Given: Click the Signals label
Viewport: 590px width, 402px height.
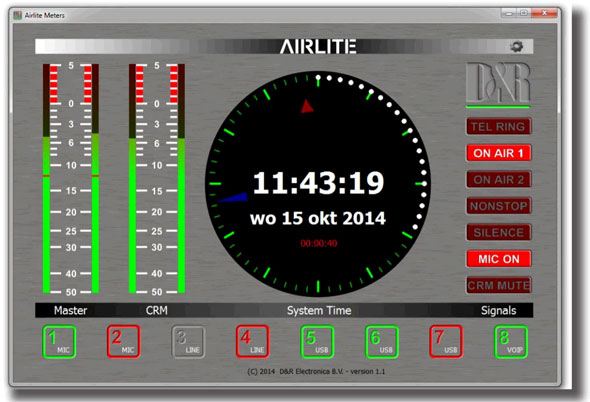Looking at the screenshot, I should [x=499, y=311].
